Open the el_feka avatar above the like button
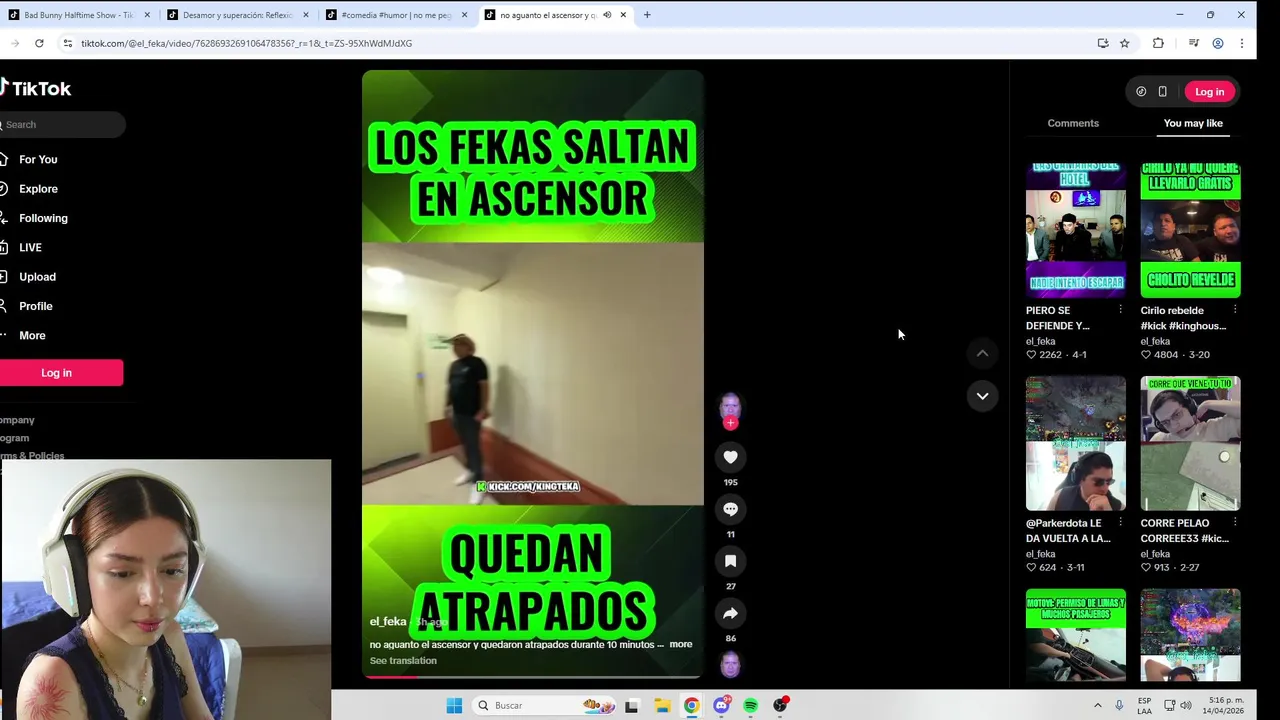 click(x=730, y=406)
